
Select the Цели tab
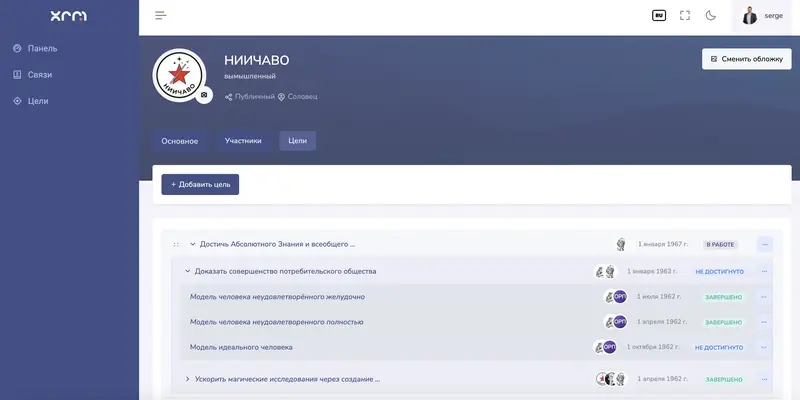click(297, 141)
